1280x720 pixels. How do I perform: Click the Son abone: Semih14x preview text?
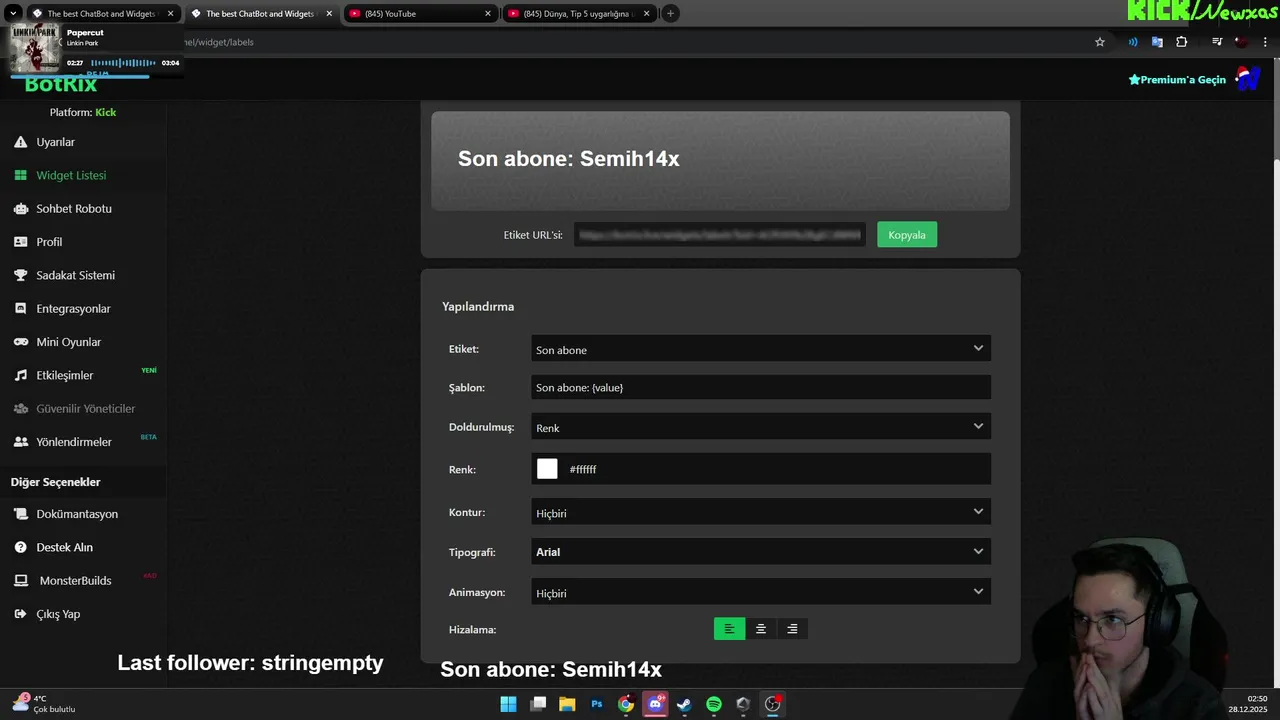(568, 159)
